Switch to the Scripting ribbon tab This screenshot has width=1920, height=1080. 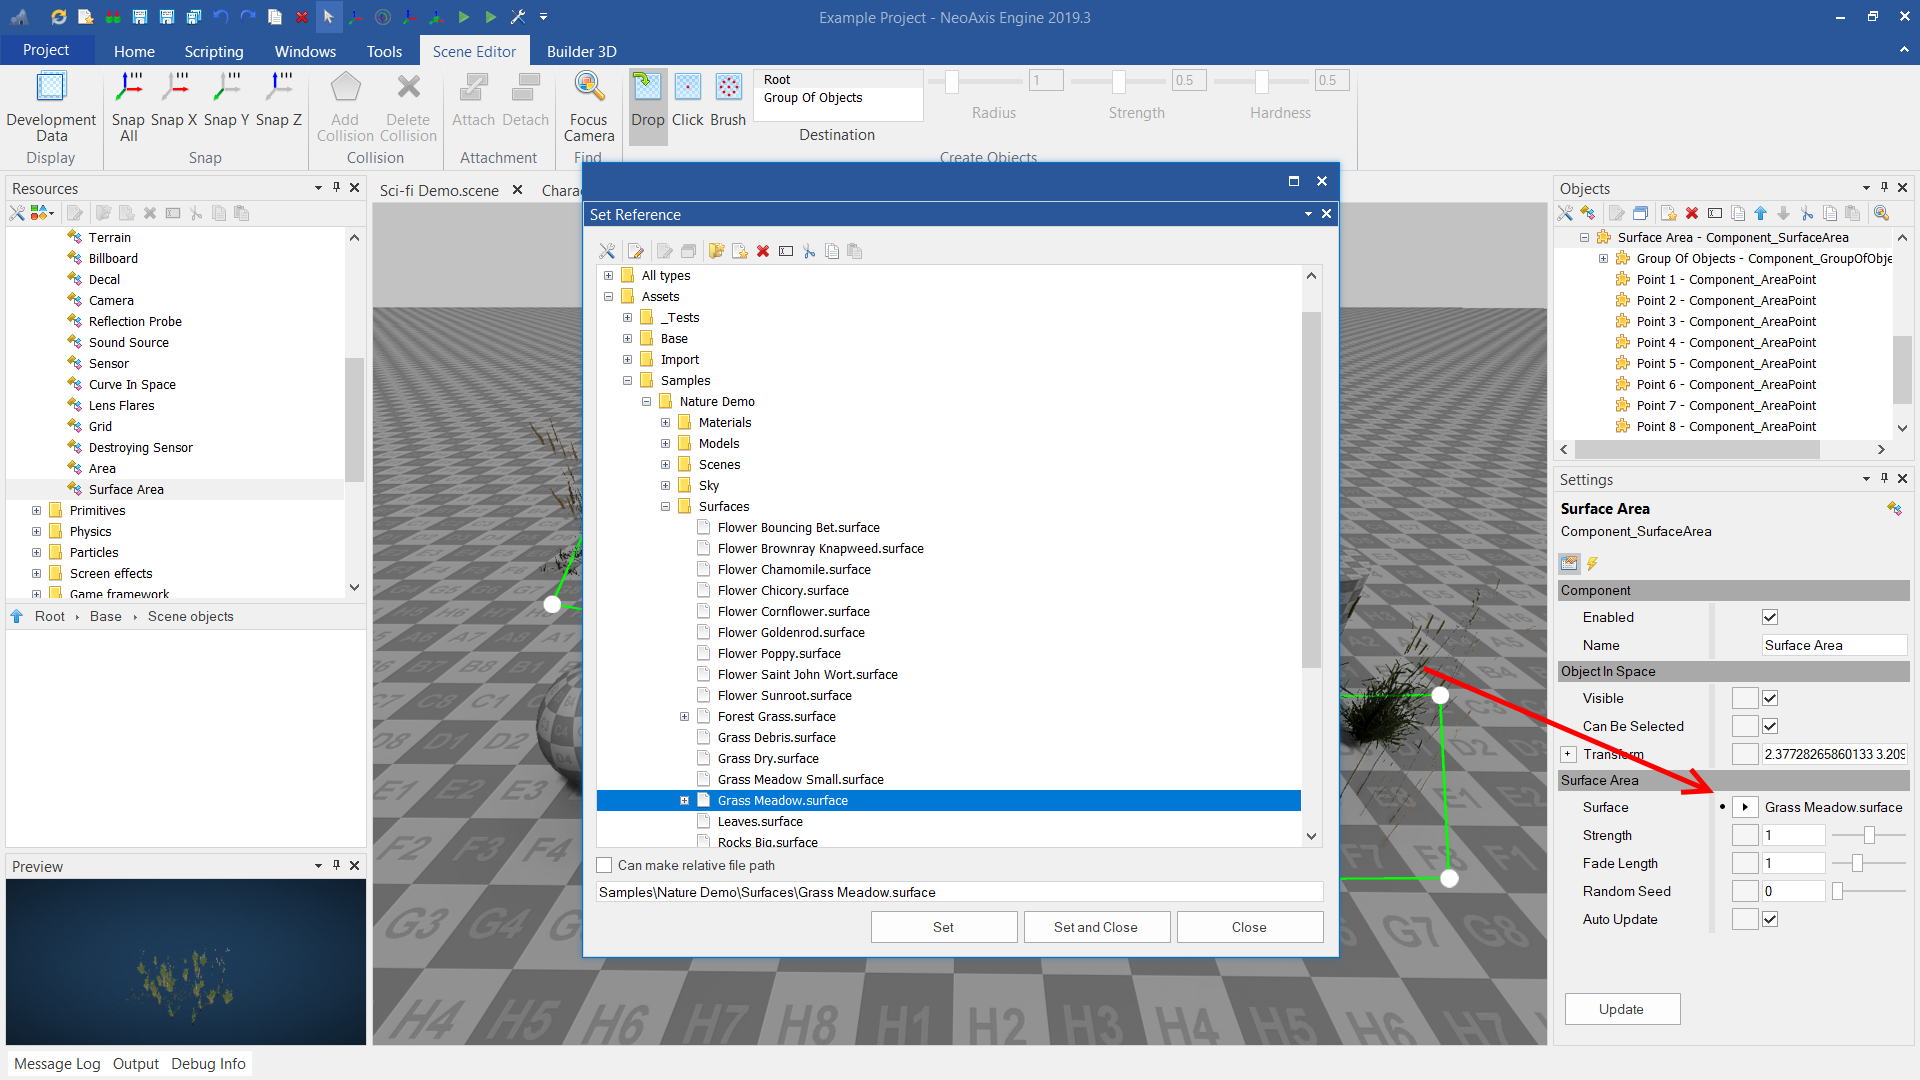click(213, 51)
